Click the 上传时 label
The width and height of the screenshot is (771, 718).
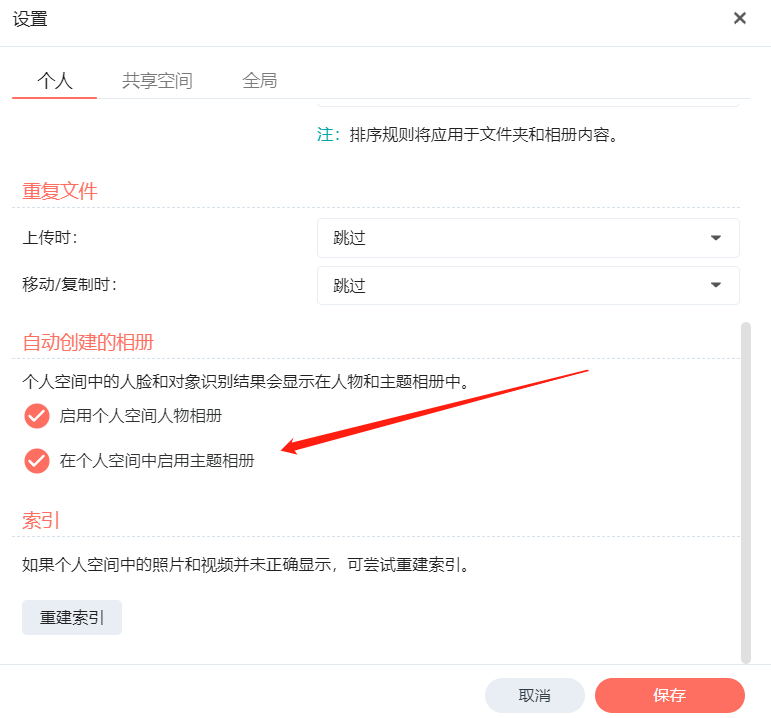[50, 238]
